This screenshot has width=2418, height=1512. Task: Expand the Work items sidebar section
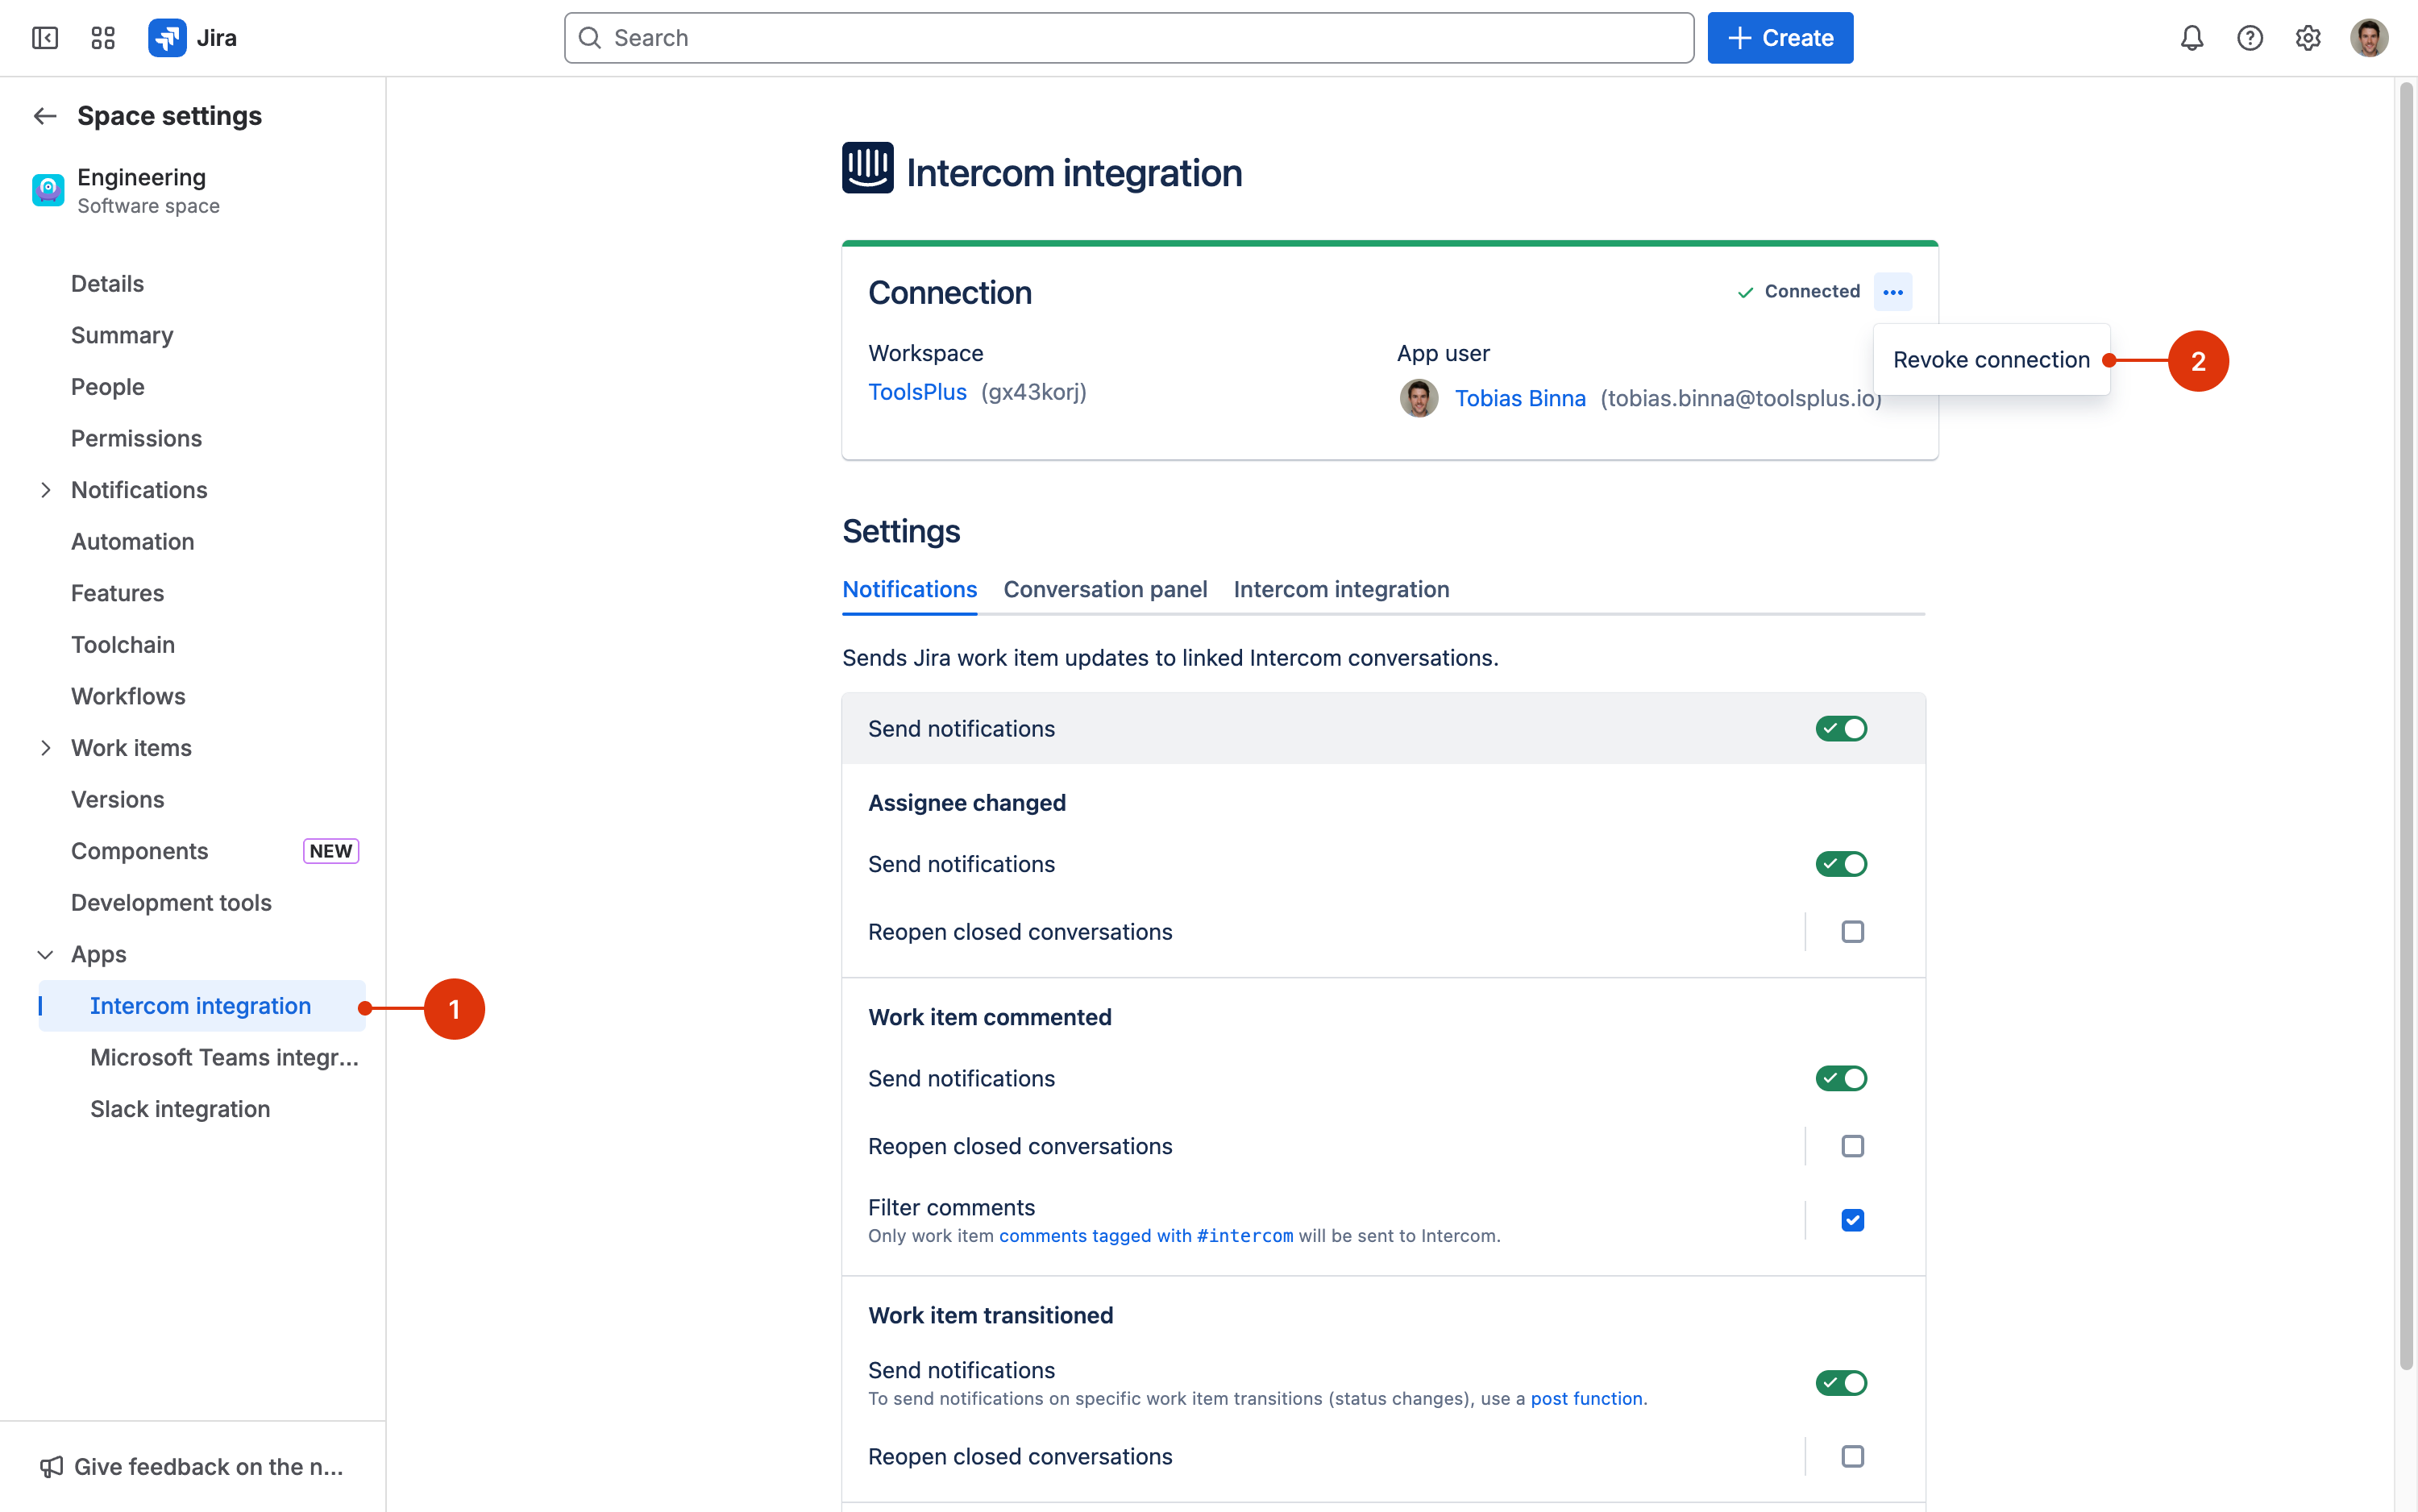[x=45, y=748]
